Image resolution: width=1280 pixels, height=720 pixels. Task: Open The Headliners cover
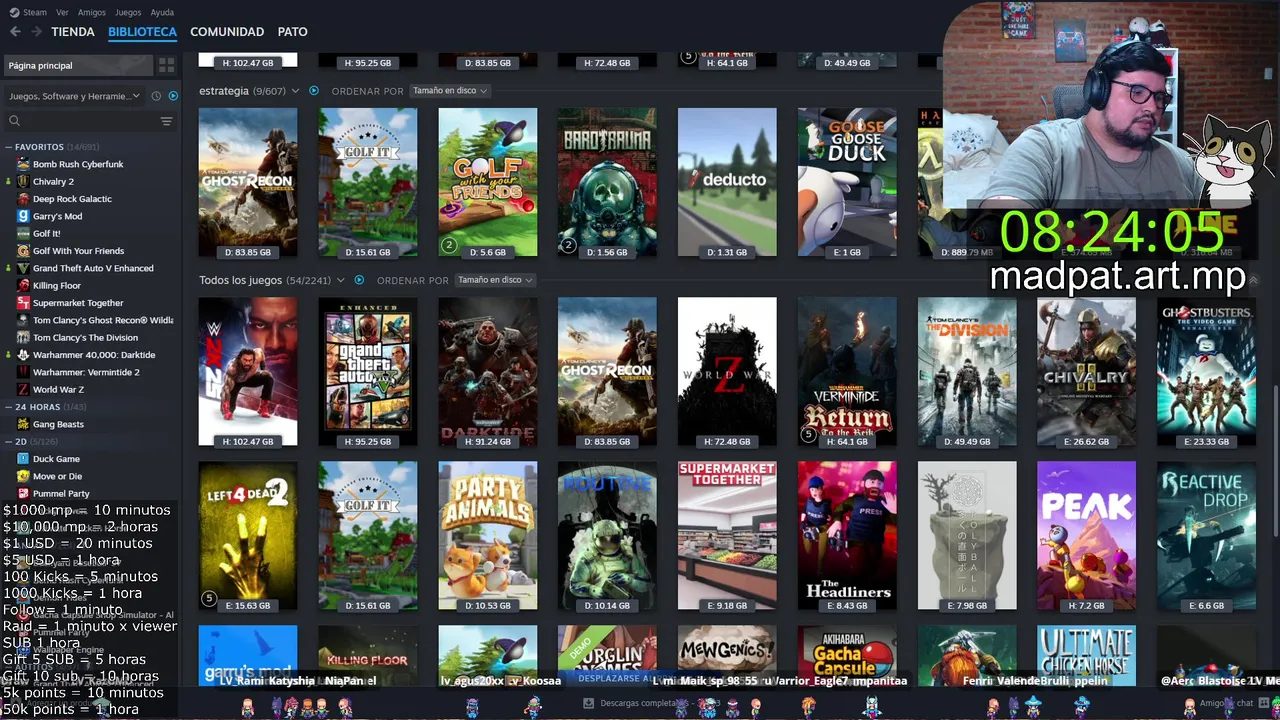click(x=847, y=535)
